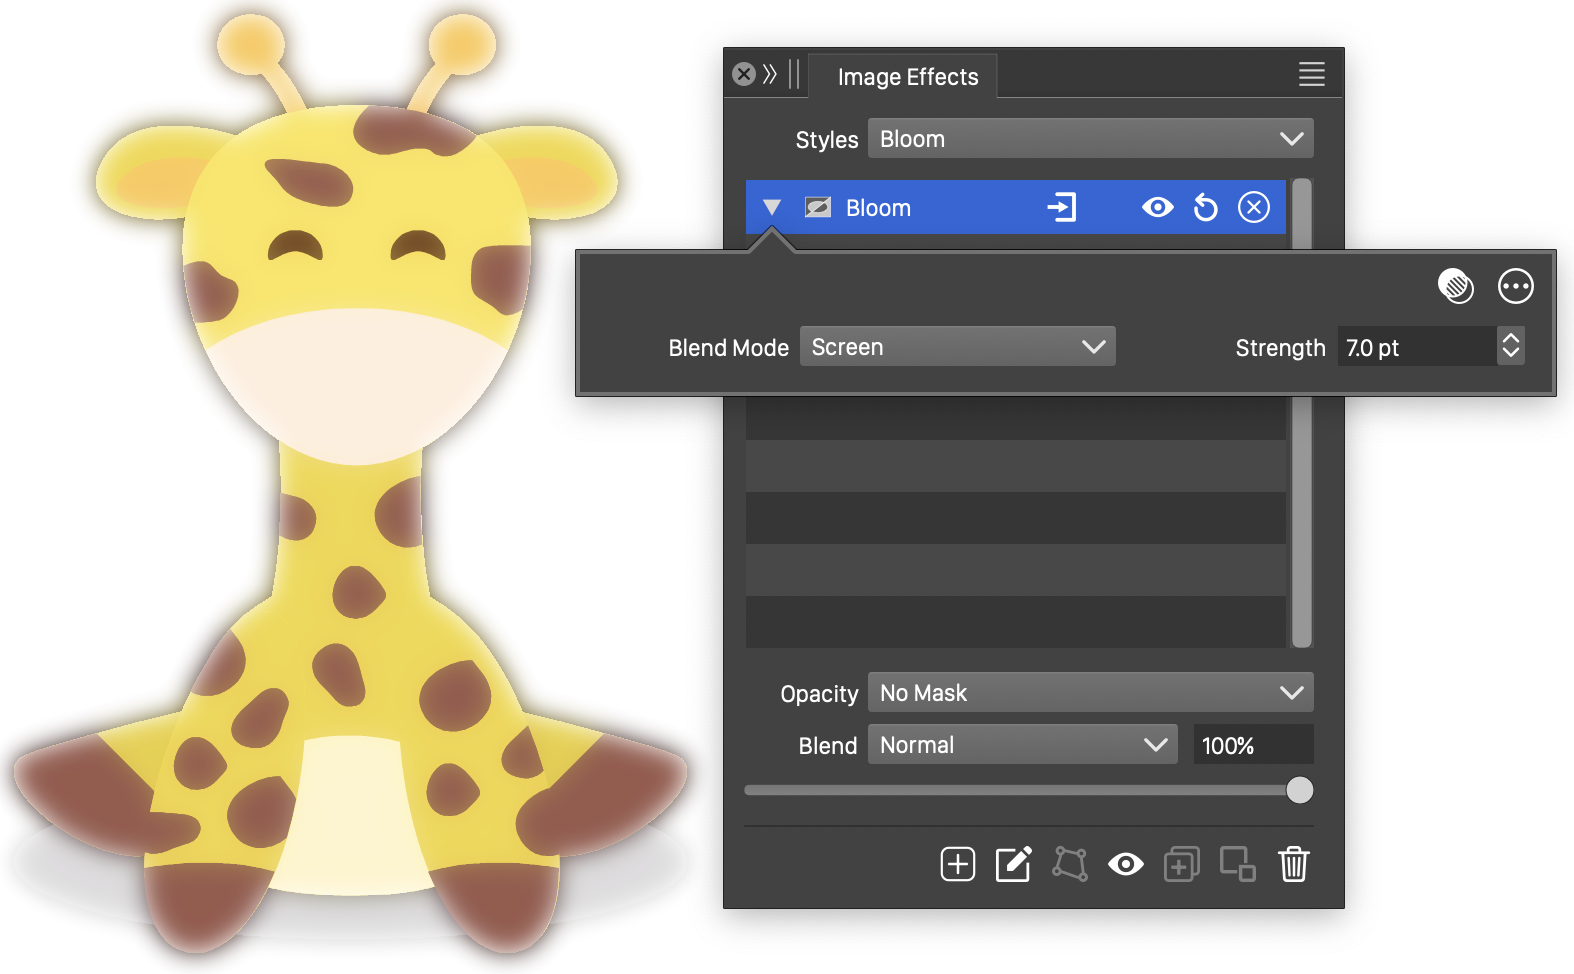Delete effect using the trash icon

tap(1293, 864)
